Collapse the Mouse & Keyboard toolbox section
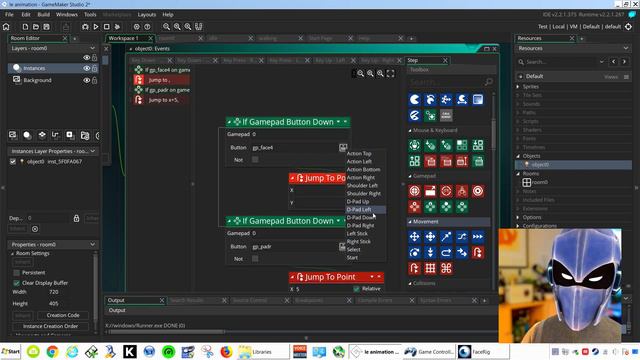Screen dimensions: 640x360 pyautogui.click(x=410, y=131)
